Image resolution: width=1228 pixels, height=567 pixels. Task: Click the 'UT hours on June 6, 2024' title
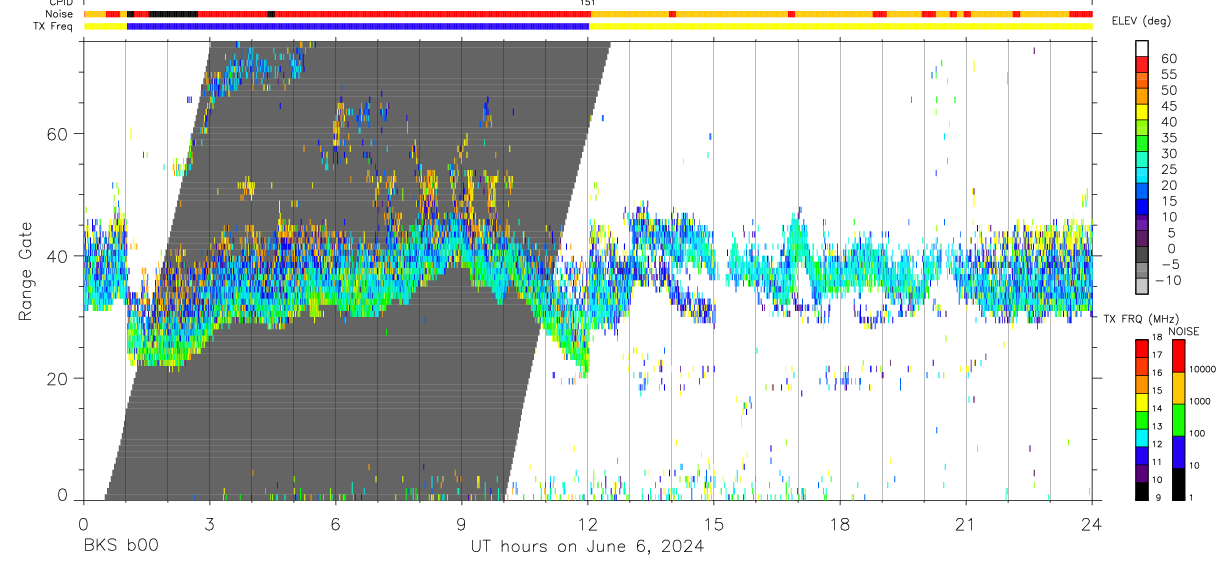click(x=587, y=546)
